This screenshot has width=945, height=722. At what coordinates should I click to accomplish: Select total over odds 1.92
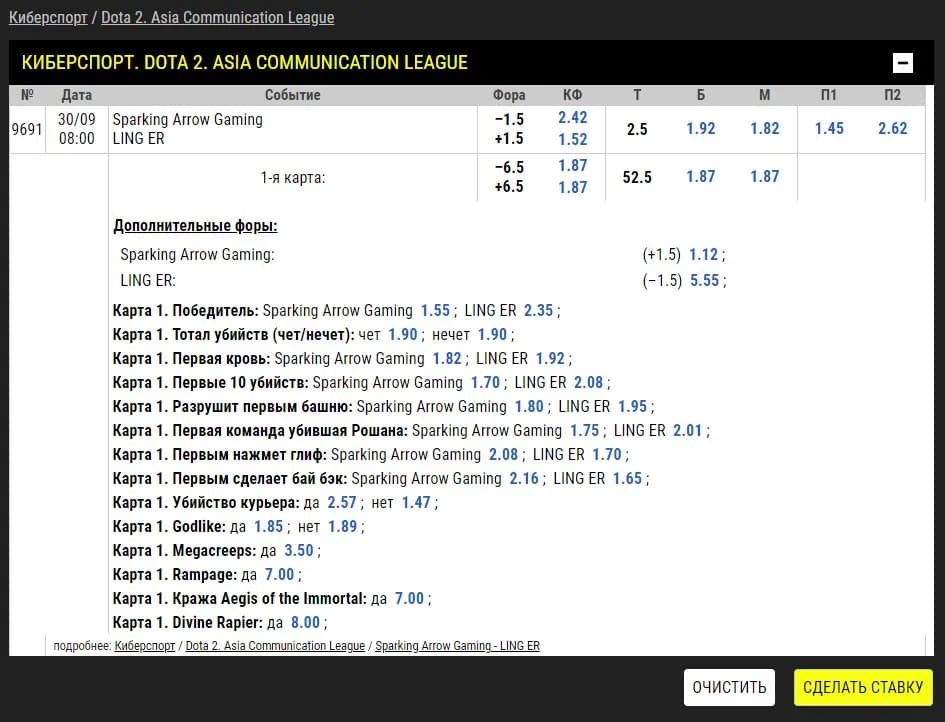tap(701, 128)
